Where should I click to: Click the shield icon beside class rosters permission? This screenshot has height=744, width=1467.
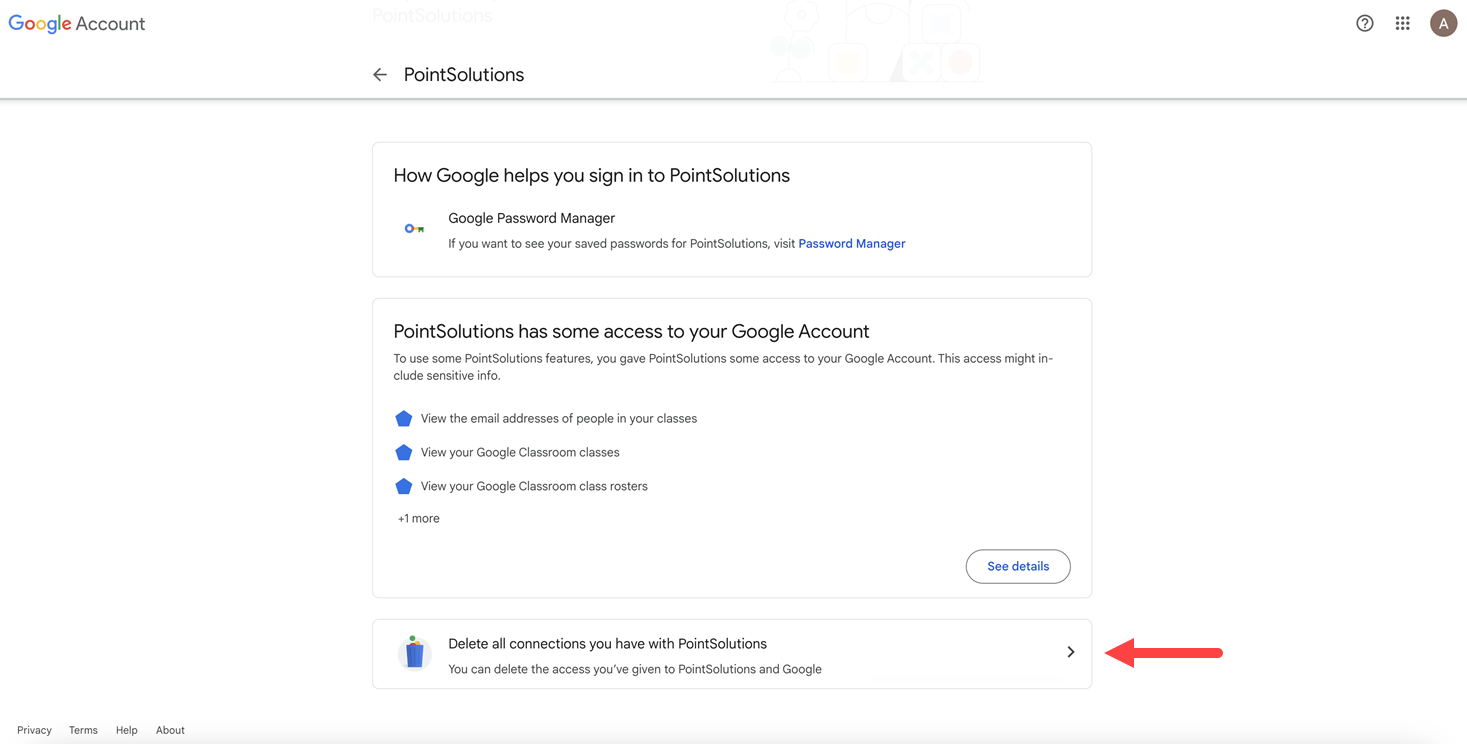point(404,486)
